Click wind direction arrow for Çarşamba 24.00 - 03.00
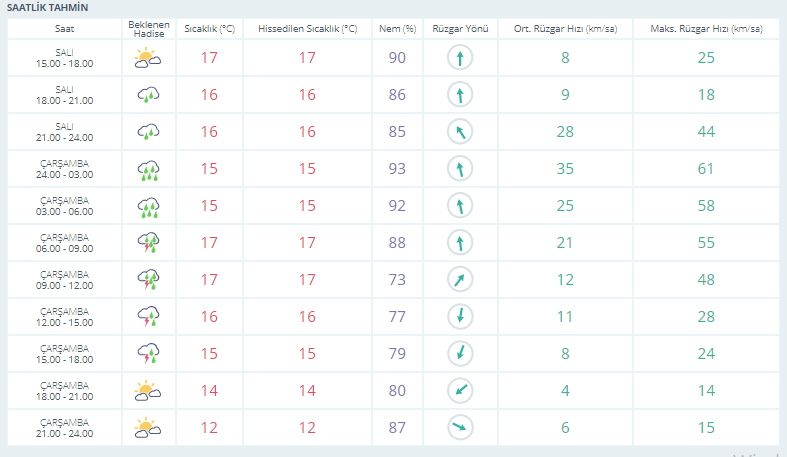Viewport: 787px width, 457px height. [460, 169]
